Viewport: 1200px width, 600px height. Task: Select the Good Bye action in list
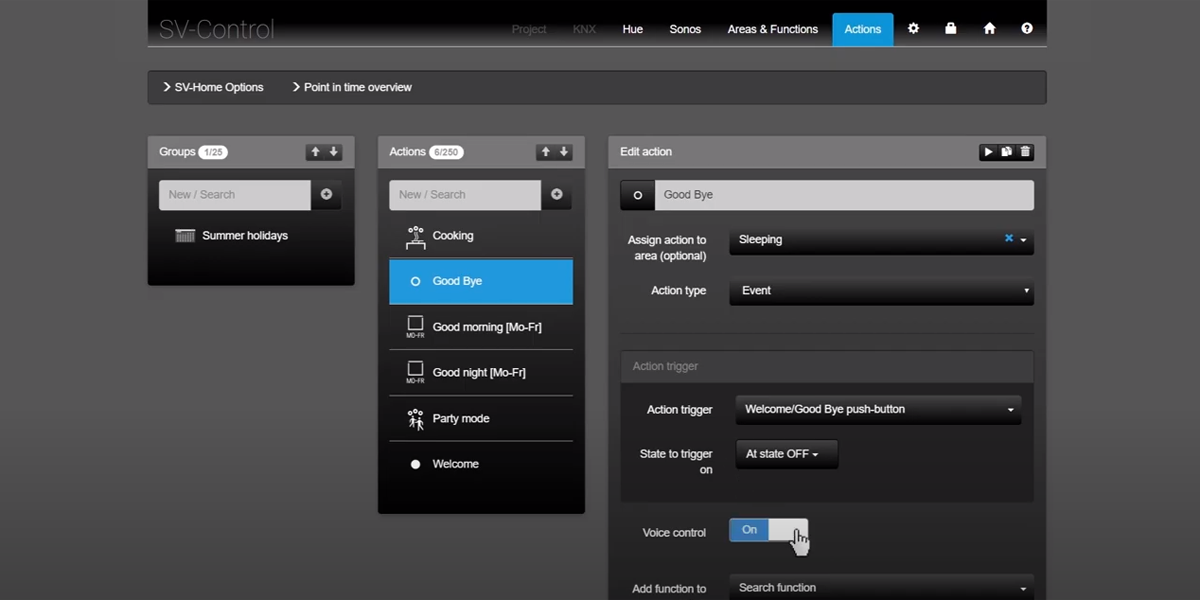pos(481,282)
